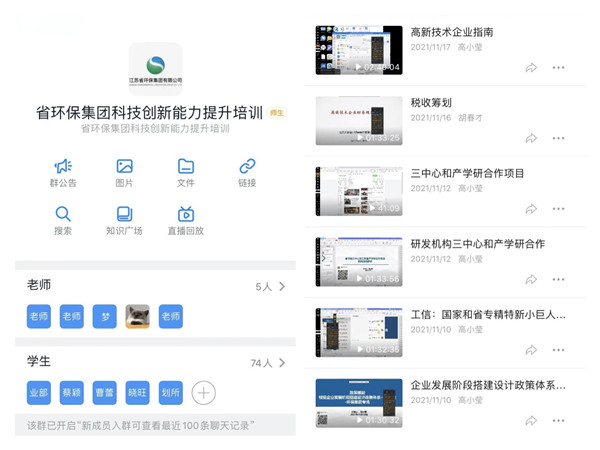Open more options for 三中心和产学研合作项目
600x450 pixels.
point(558,209)
